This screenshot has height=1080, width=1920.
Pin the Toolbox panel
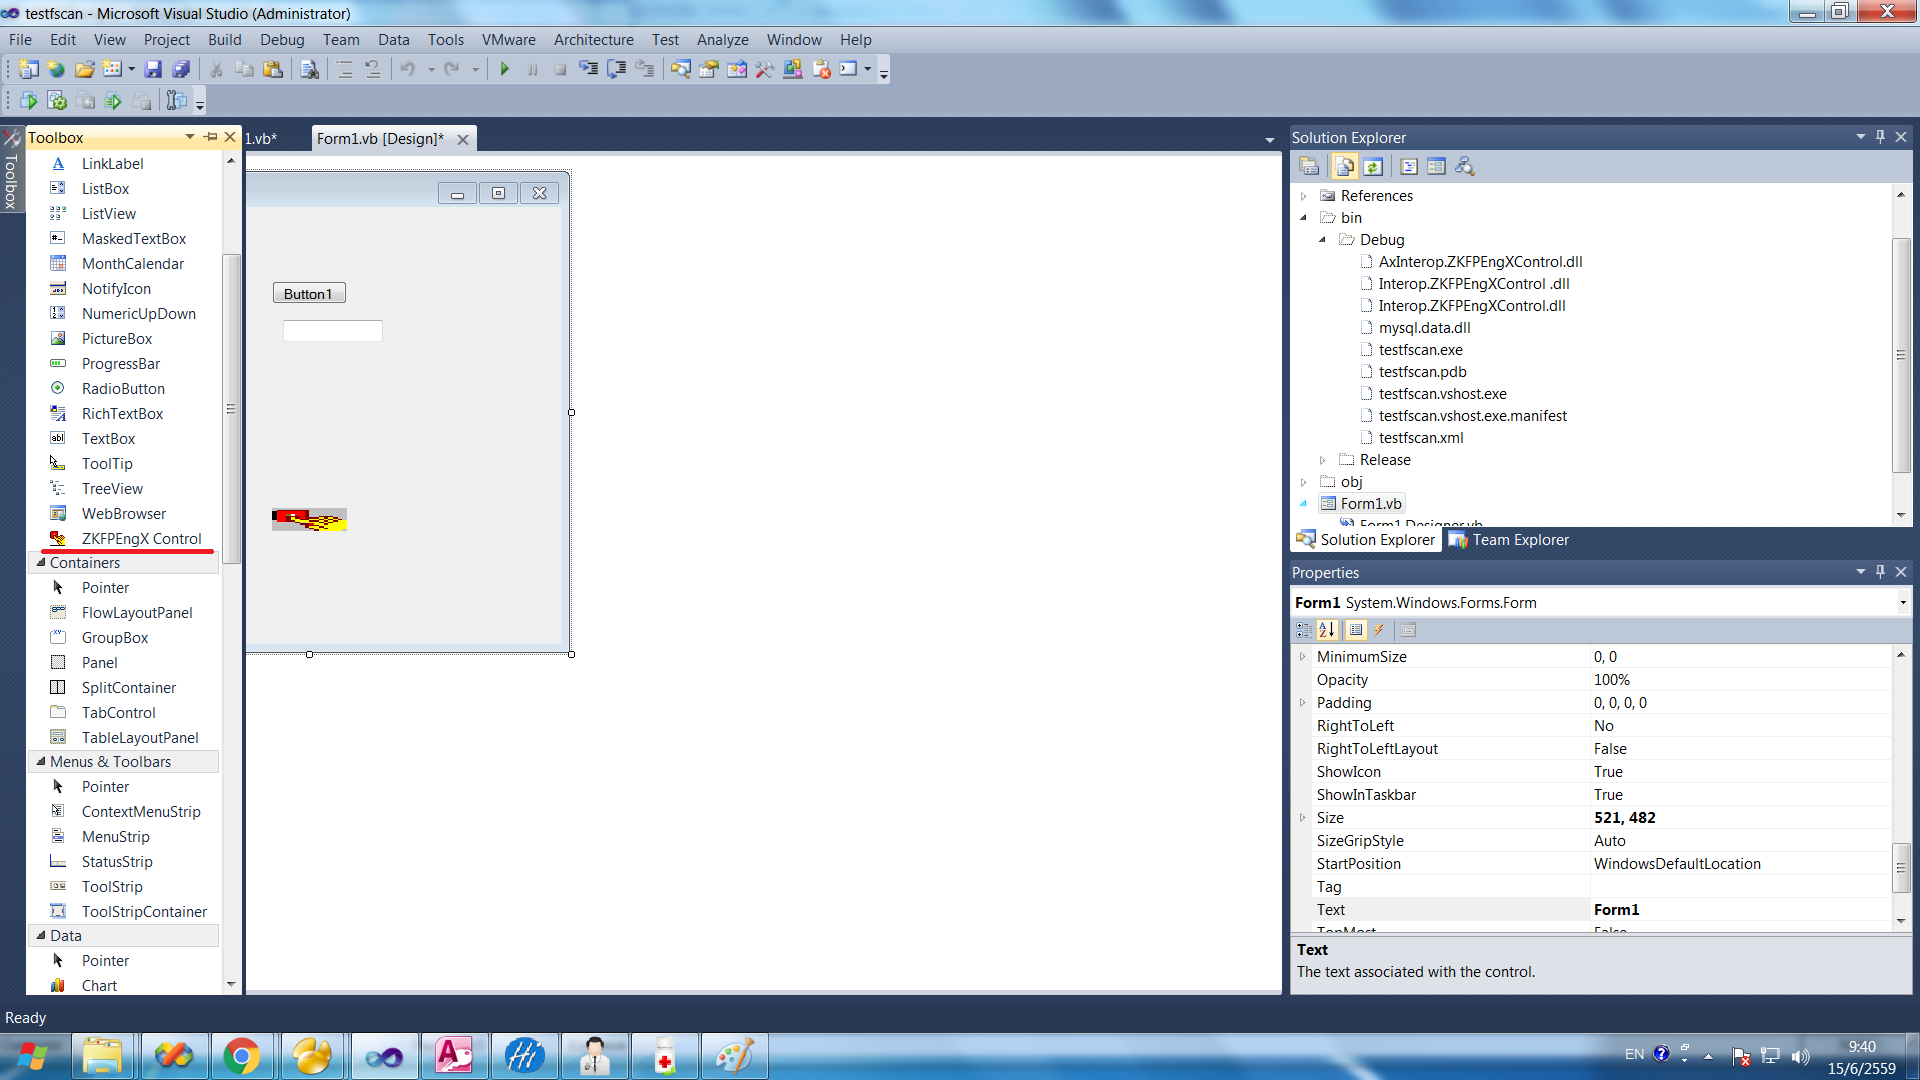click(210, 137)
